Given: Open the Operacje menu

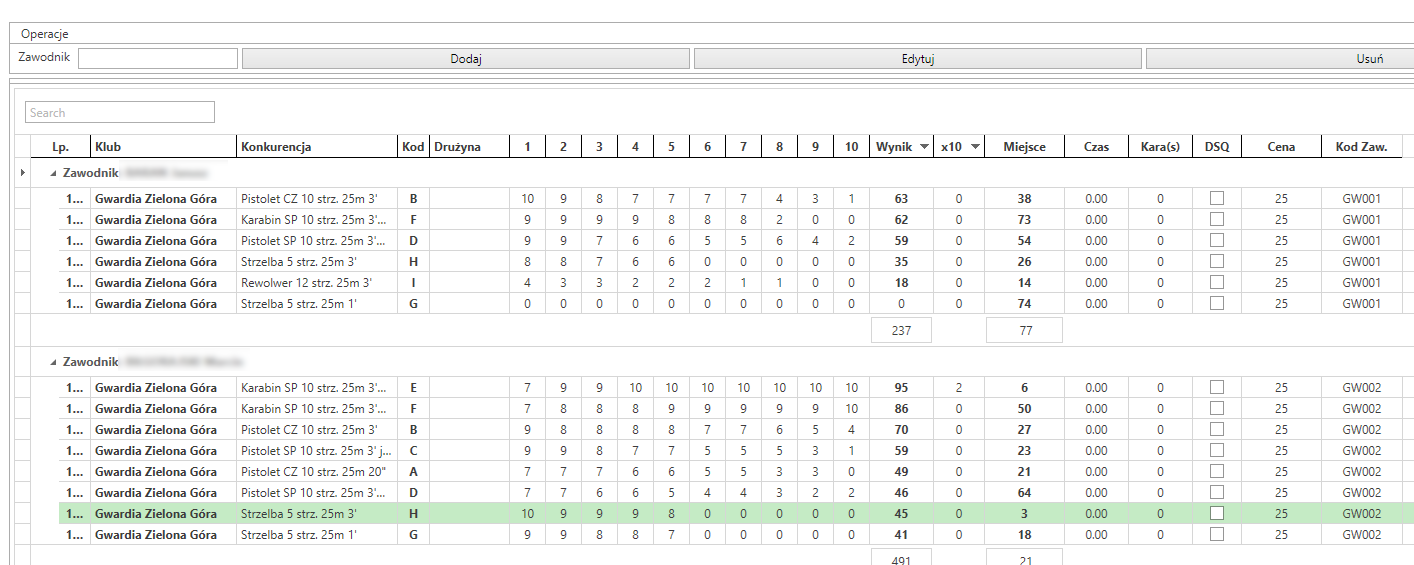Looking at the screenshot, I should coord(45,34).
